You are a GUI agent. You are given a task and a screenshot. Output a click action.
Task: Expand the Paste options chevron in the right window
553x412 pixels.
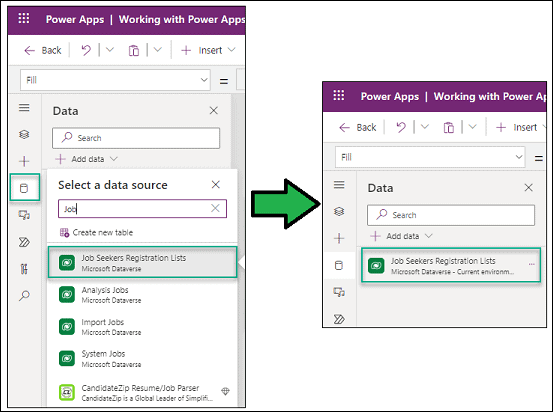pyautogui.click(x=473, y=127)
